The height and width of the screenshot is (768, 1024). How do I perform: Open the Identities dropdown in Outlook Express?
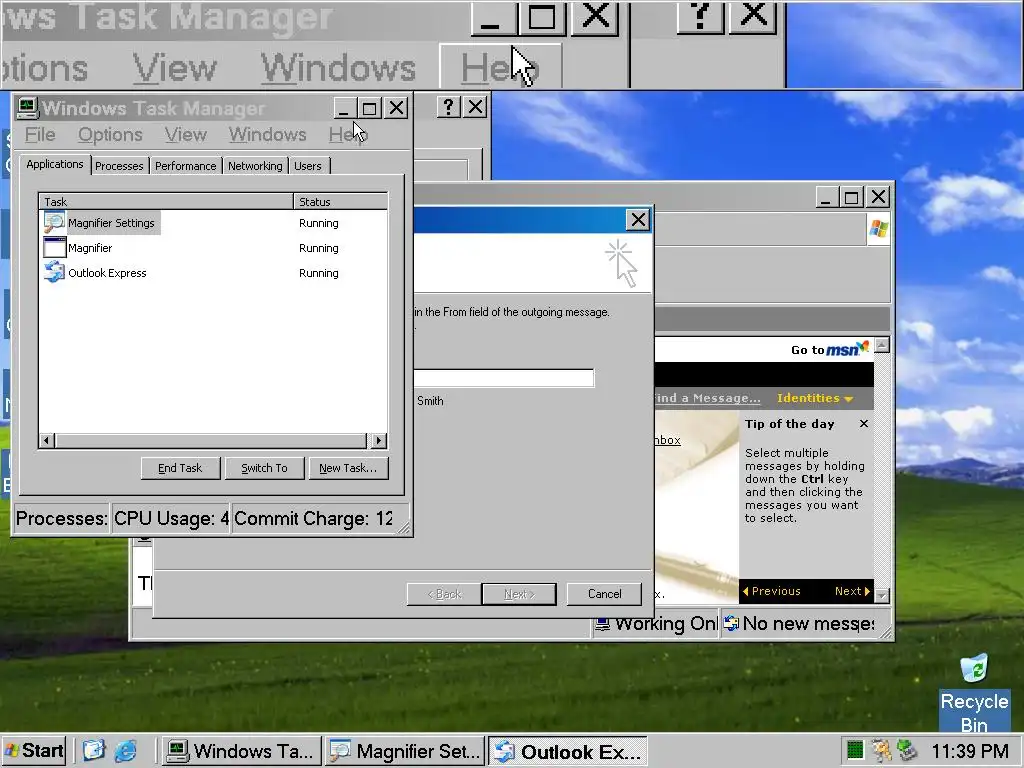pyautogui.click(x=814, y=398)
